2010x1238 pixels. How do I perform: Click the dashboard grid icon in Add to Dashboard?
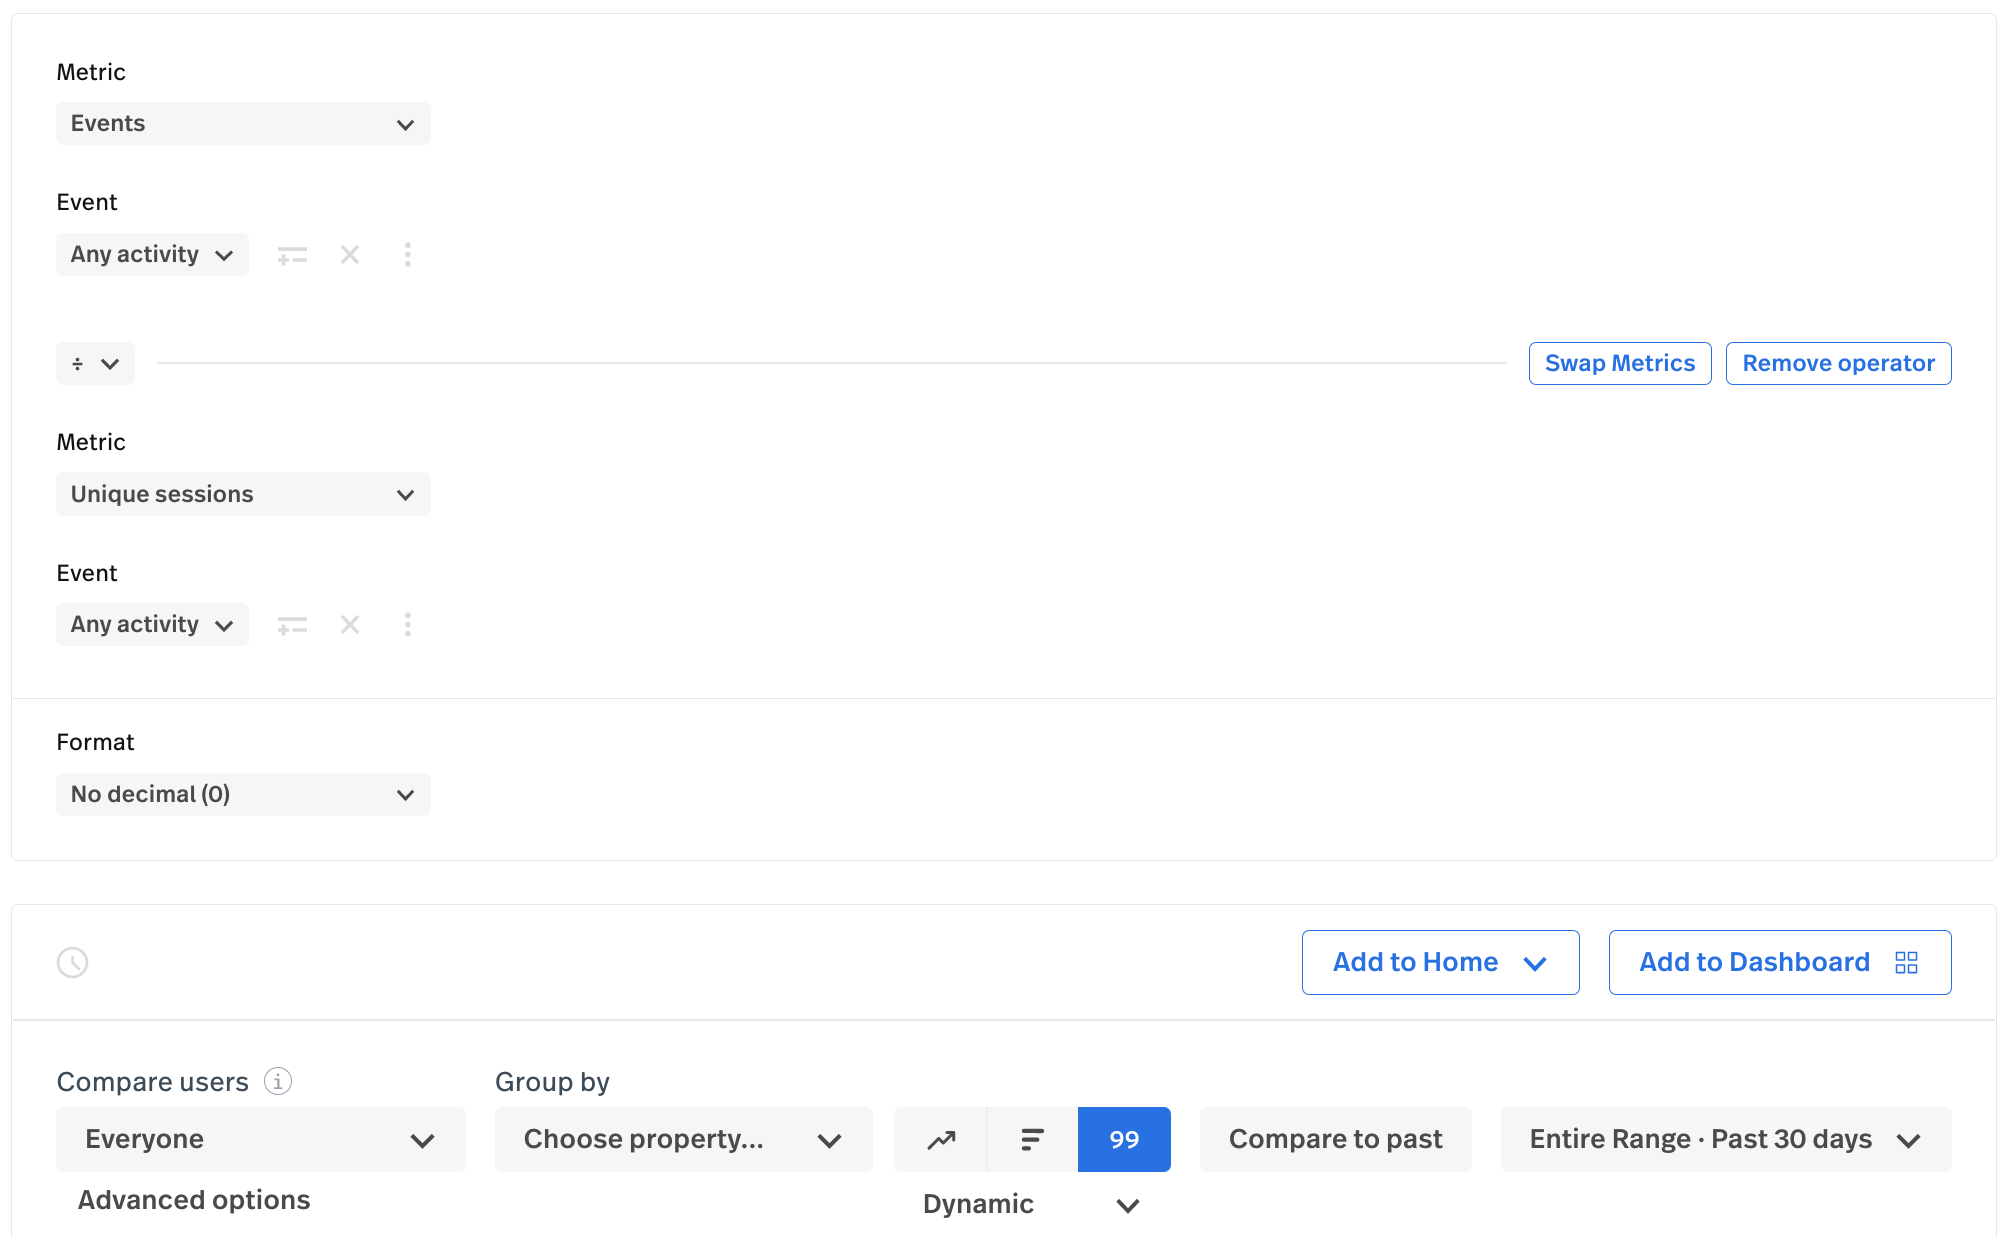tap(1908, 962)
